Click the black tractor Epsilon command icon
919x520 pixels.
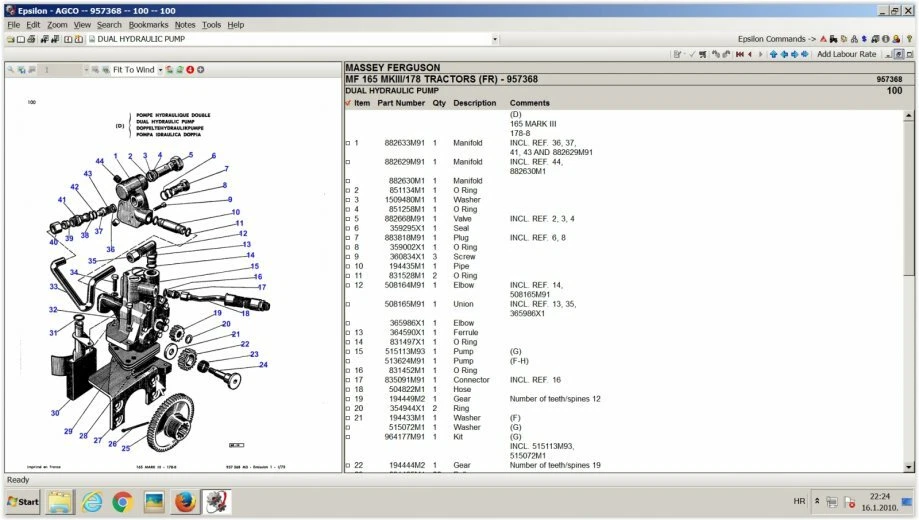click(x=833, y=39)
